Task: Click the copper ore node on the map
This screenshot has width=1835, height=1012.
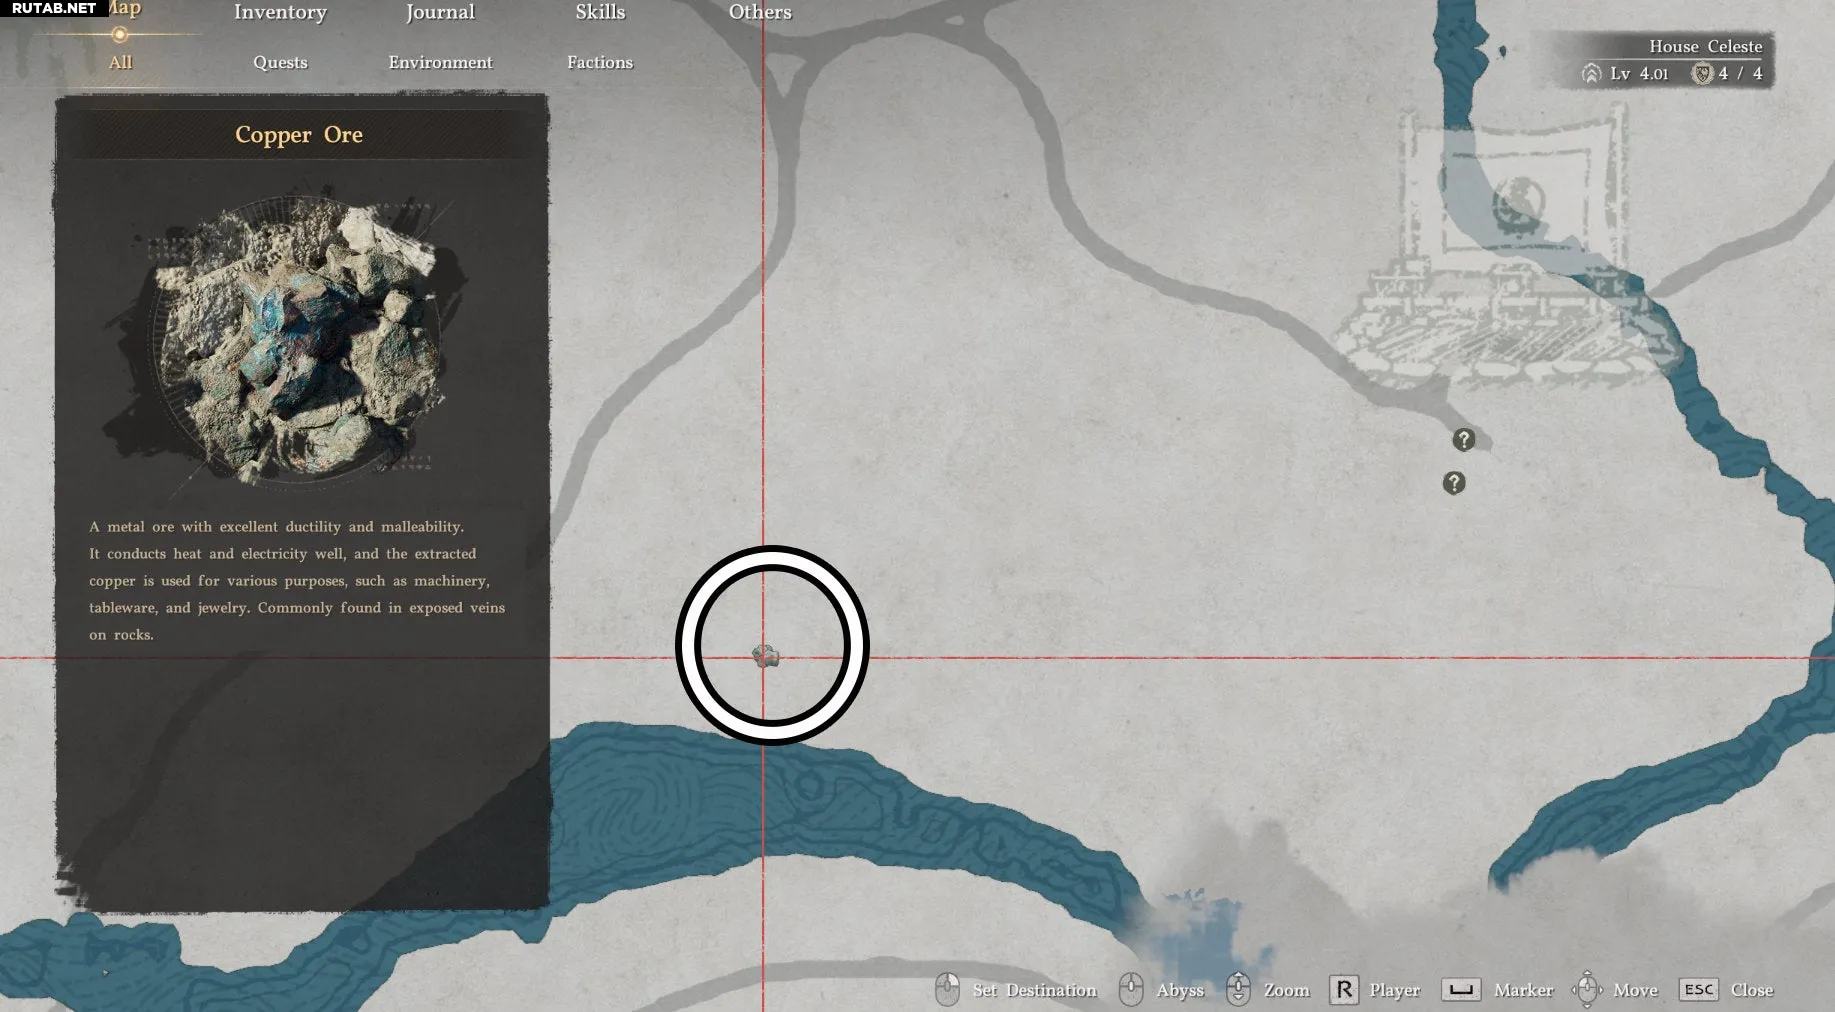Action: [x=765, y=656]
